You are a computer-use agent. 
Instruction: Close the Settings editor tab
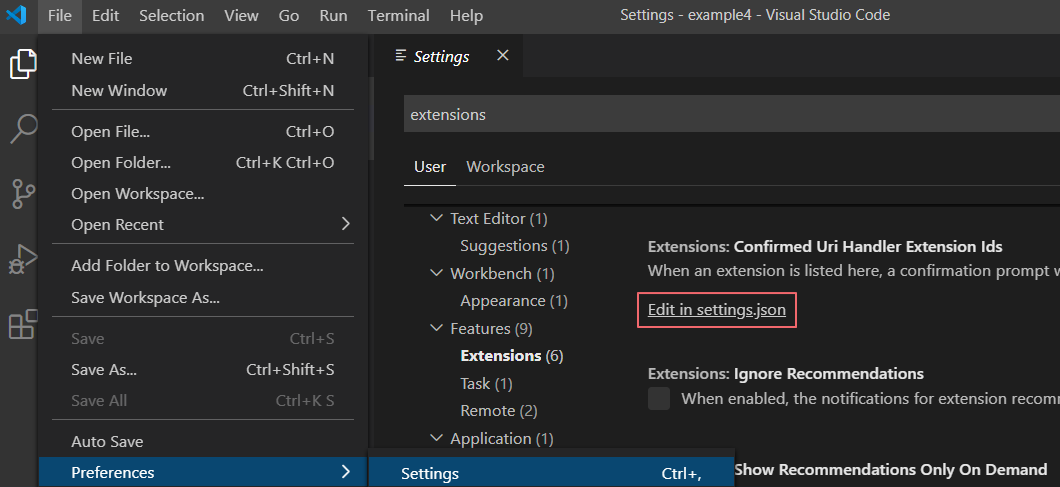click(503, 56)
